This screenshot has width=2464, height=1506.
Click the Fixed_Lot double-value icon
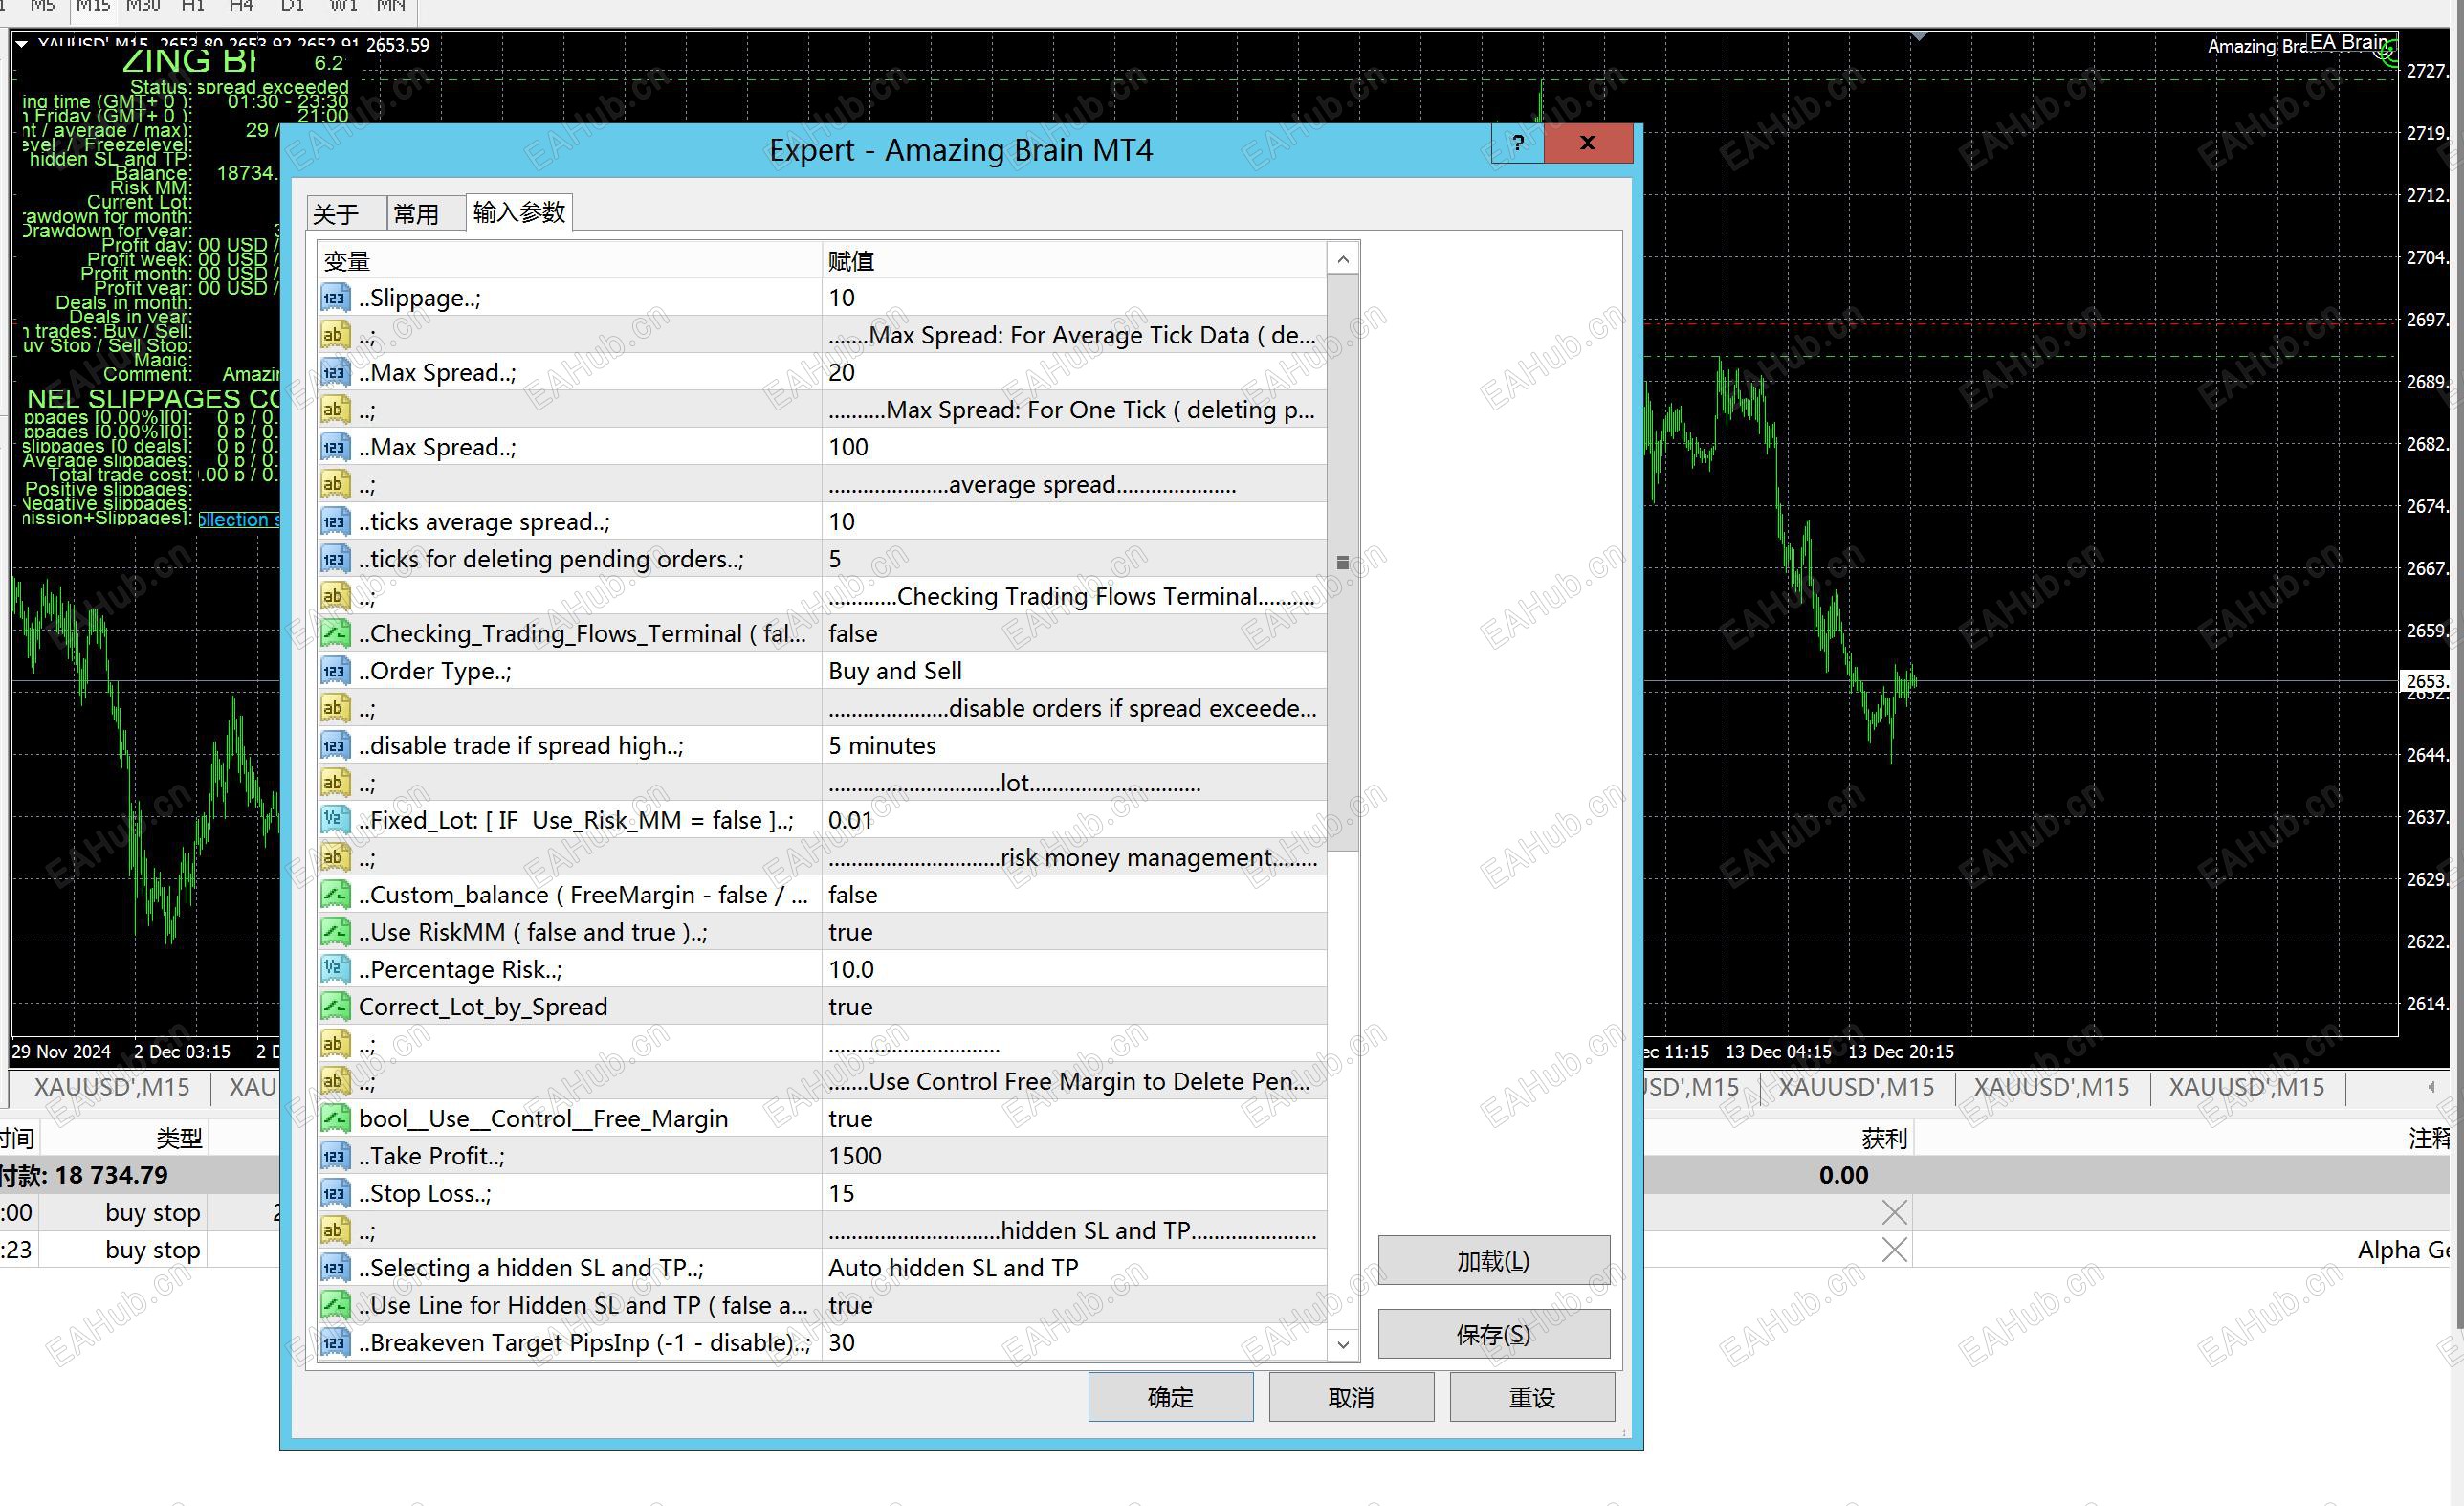point(335,820)
